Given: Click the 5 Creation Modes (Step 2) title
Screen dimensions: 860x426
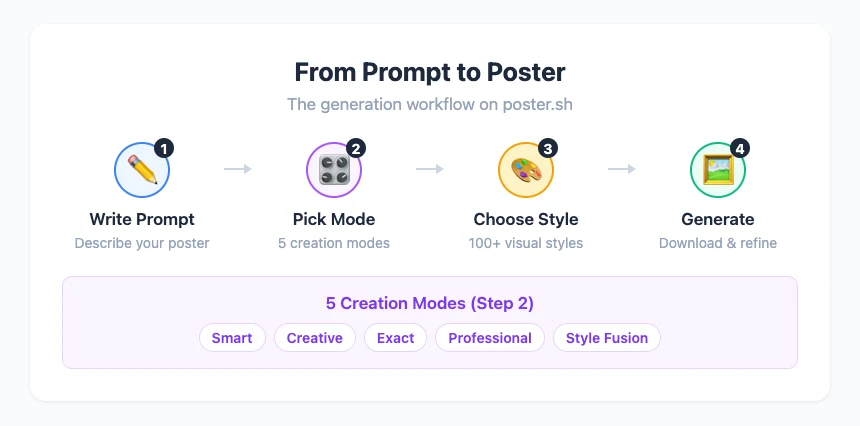Looking at the screenshot, I should [x=430, y=302].
